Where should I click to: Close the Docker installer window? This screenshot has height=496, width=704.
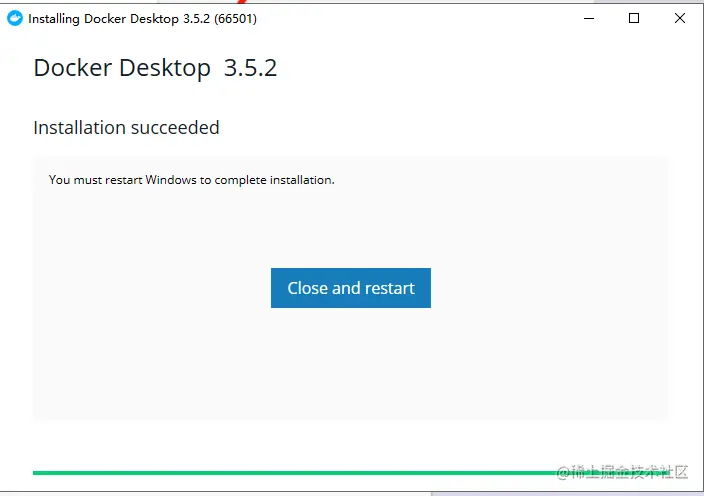click(x=680, y=18)
